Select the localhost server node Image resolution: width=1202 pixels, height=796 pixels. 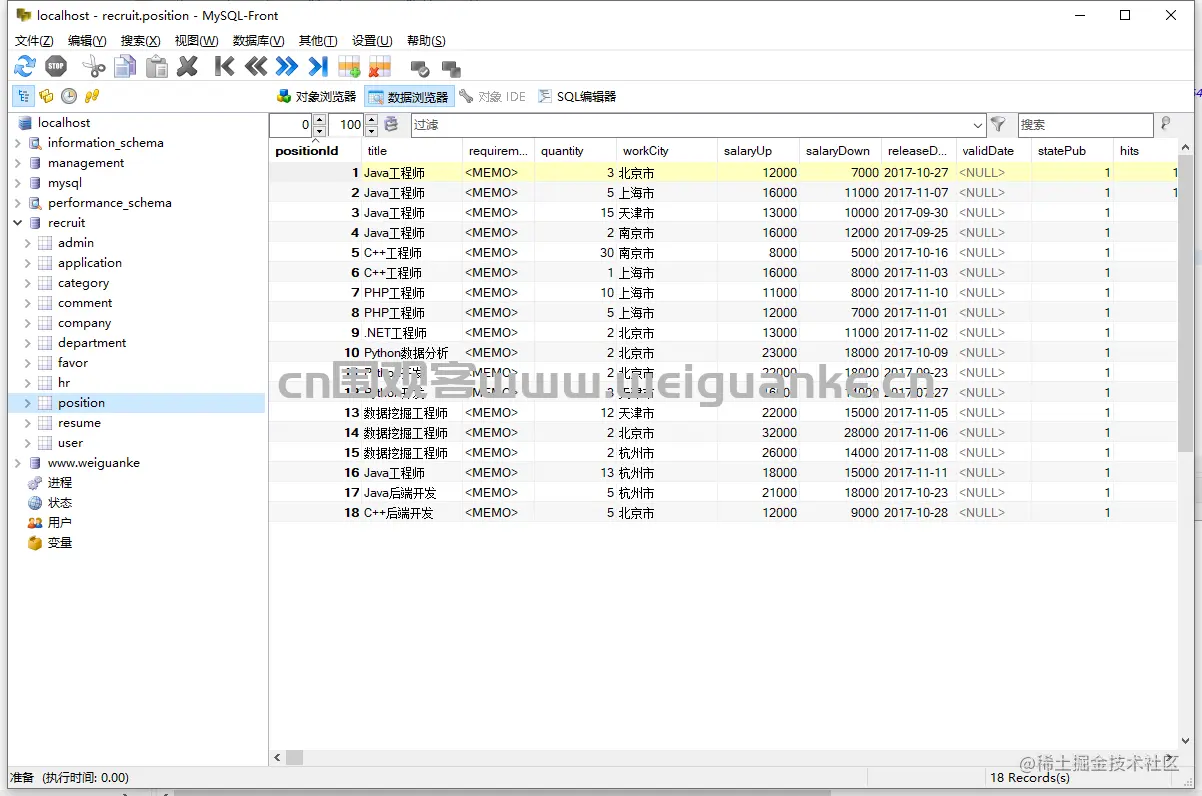(64, 123)
